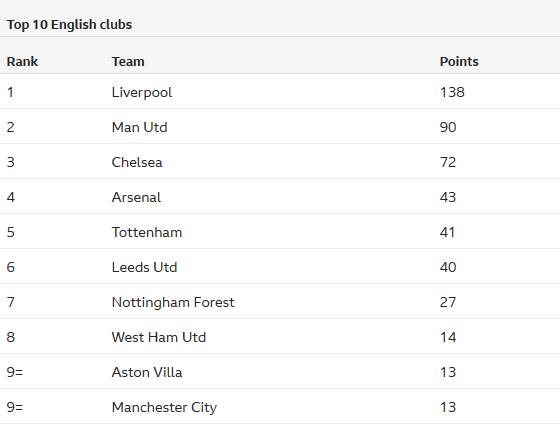Image resolution: width=560 pixels, height=429 pixels.
Task: Click the Rank column header
Action: click(x=22, y=61)
